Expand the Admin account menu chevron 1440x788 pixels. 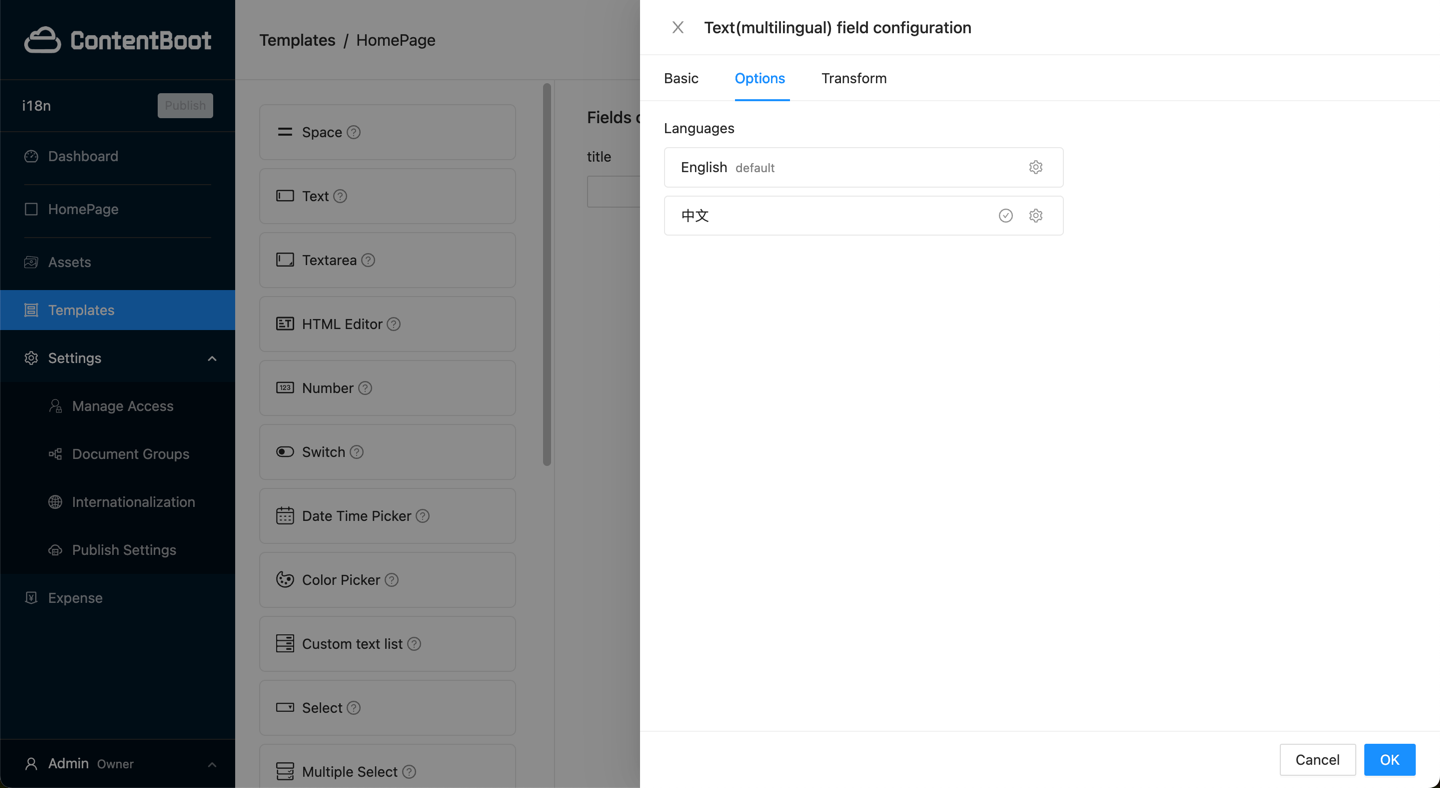pos(212,764)
